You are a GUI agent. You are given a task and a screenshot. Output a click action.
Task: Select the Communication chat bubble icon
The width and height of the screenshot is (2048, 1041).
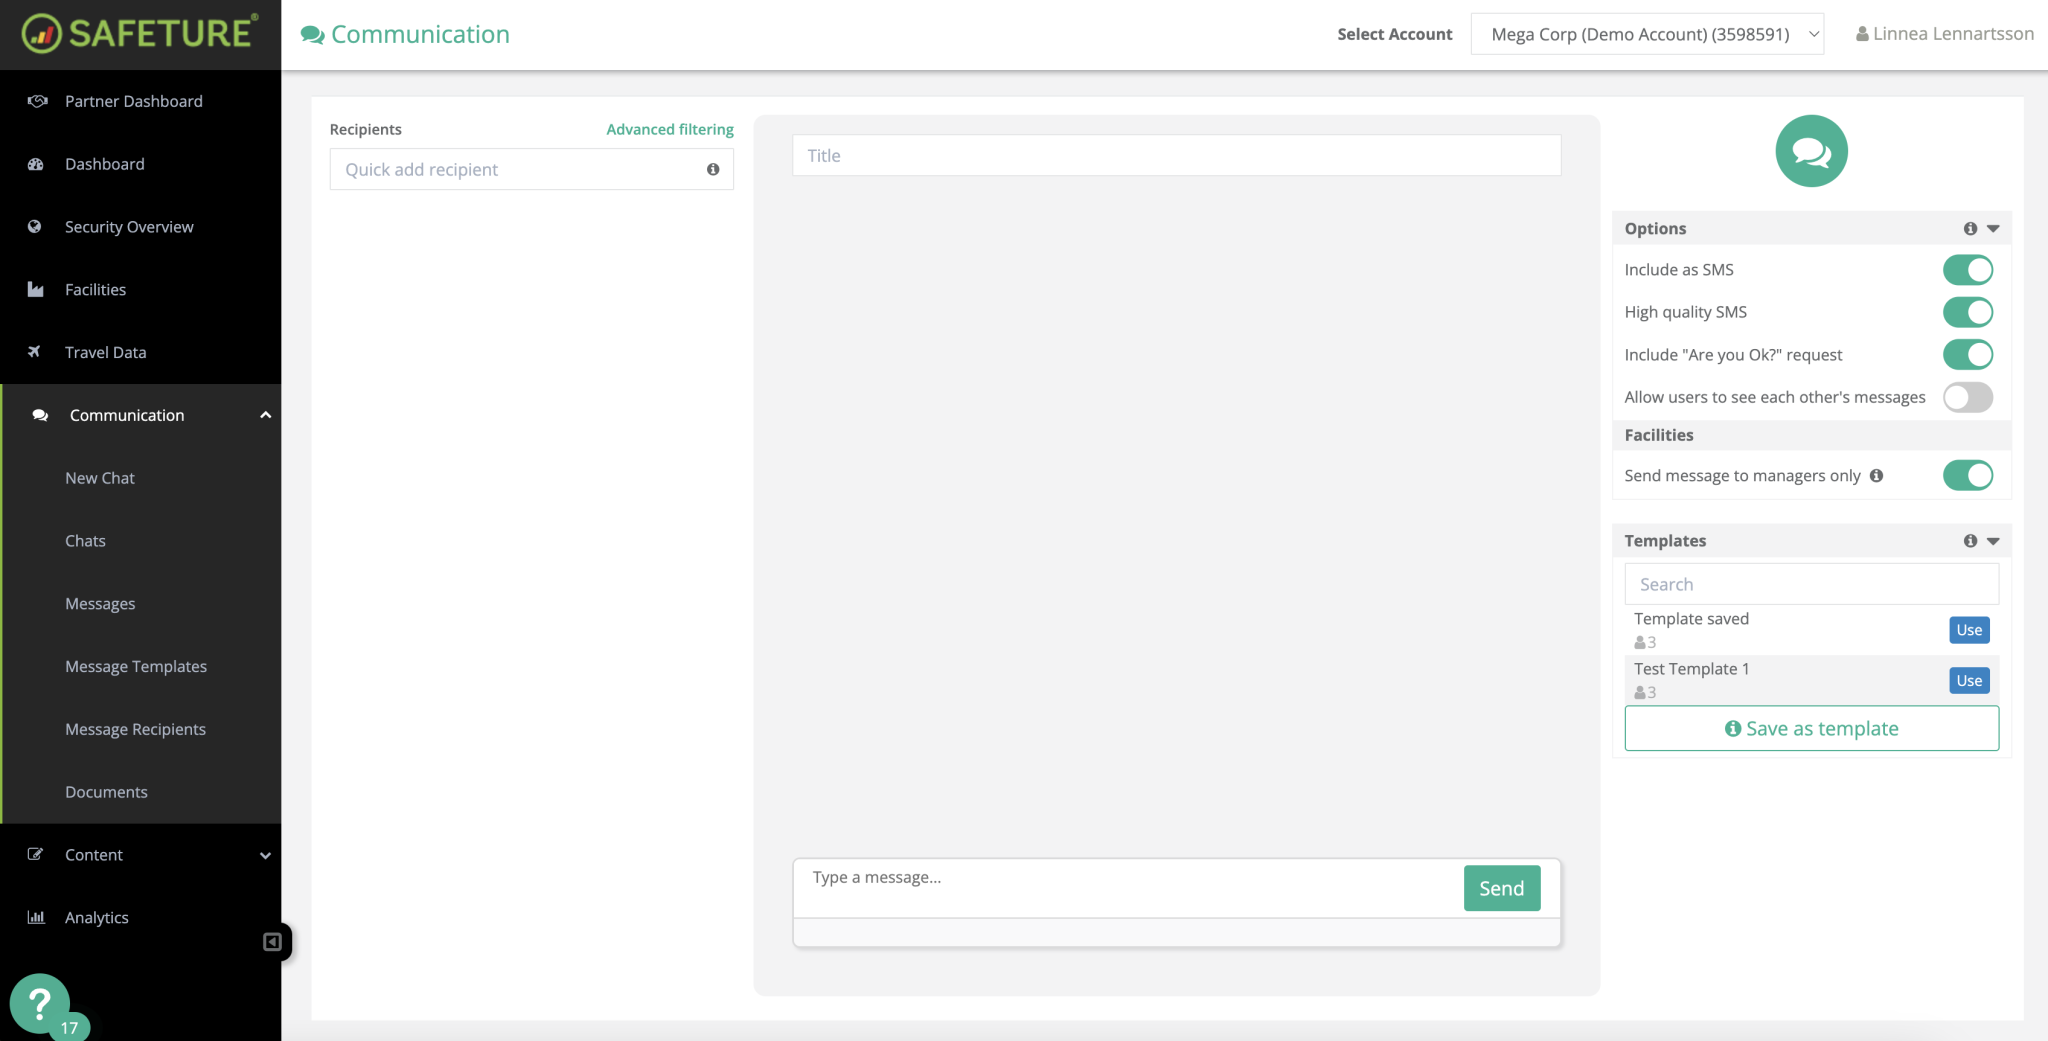(40, 415)
